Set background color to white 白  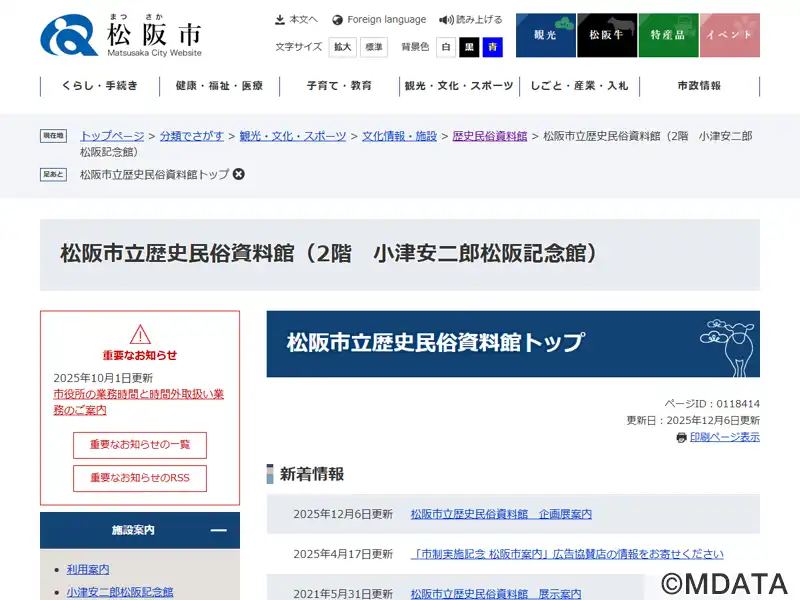446,47
